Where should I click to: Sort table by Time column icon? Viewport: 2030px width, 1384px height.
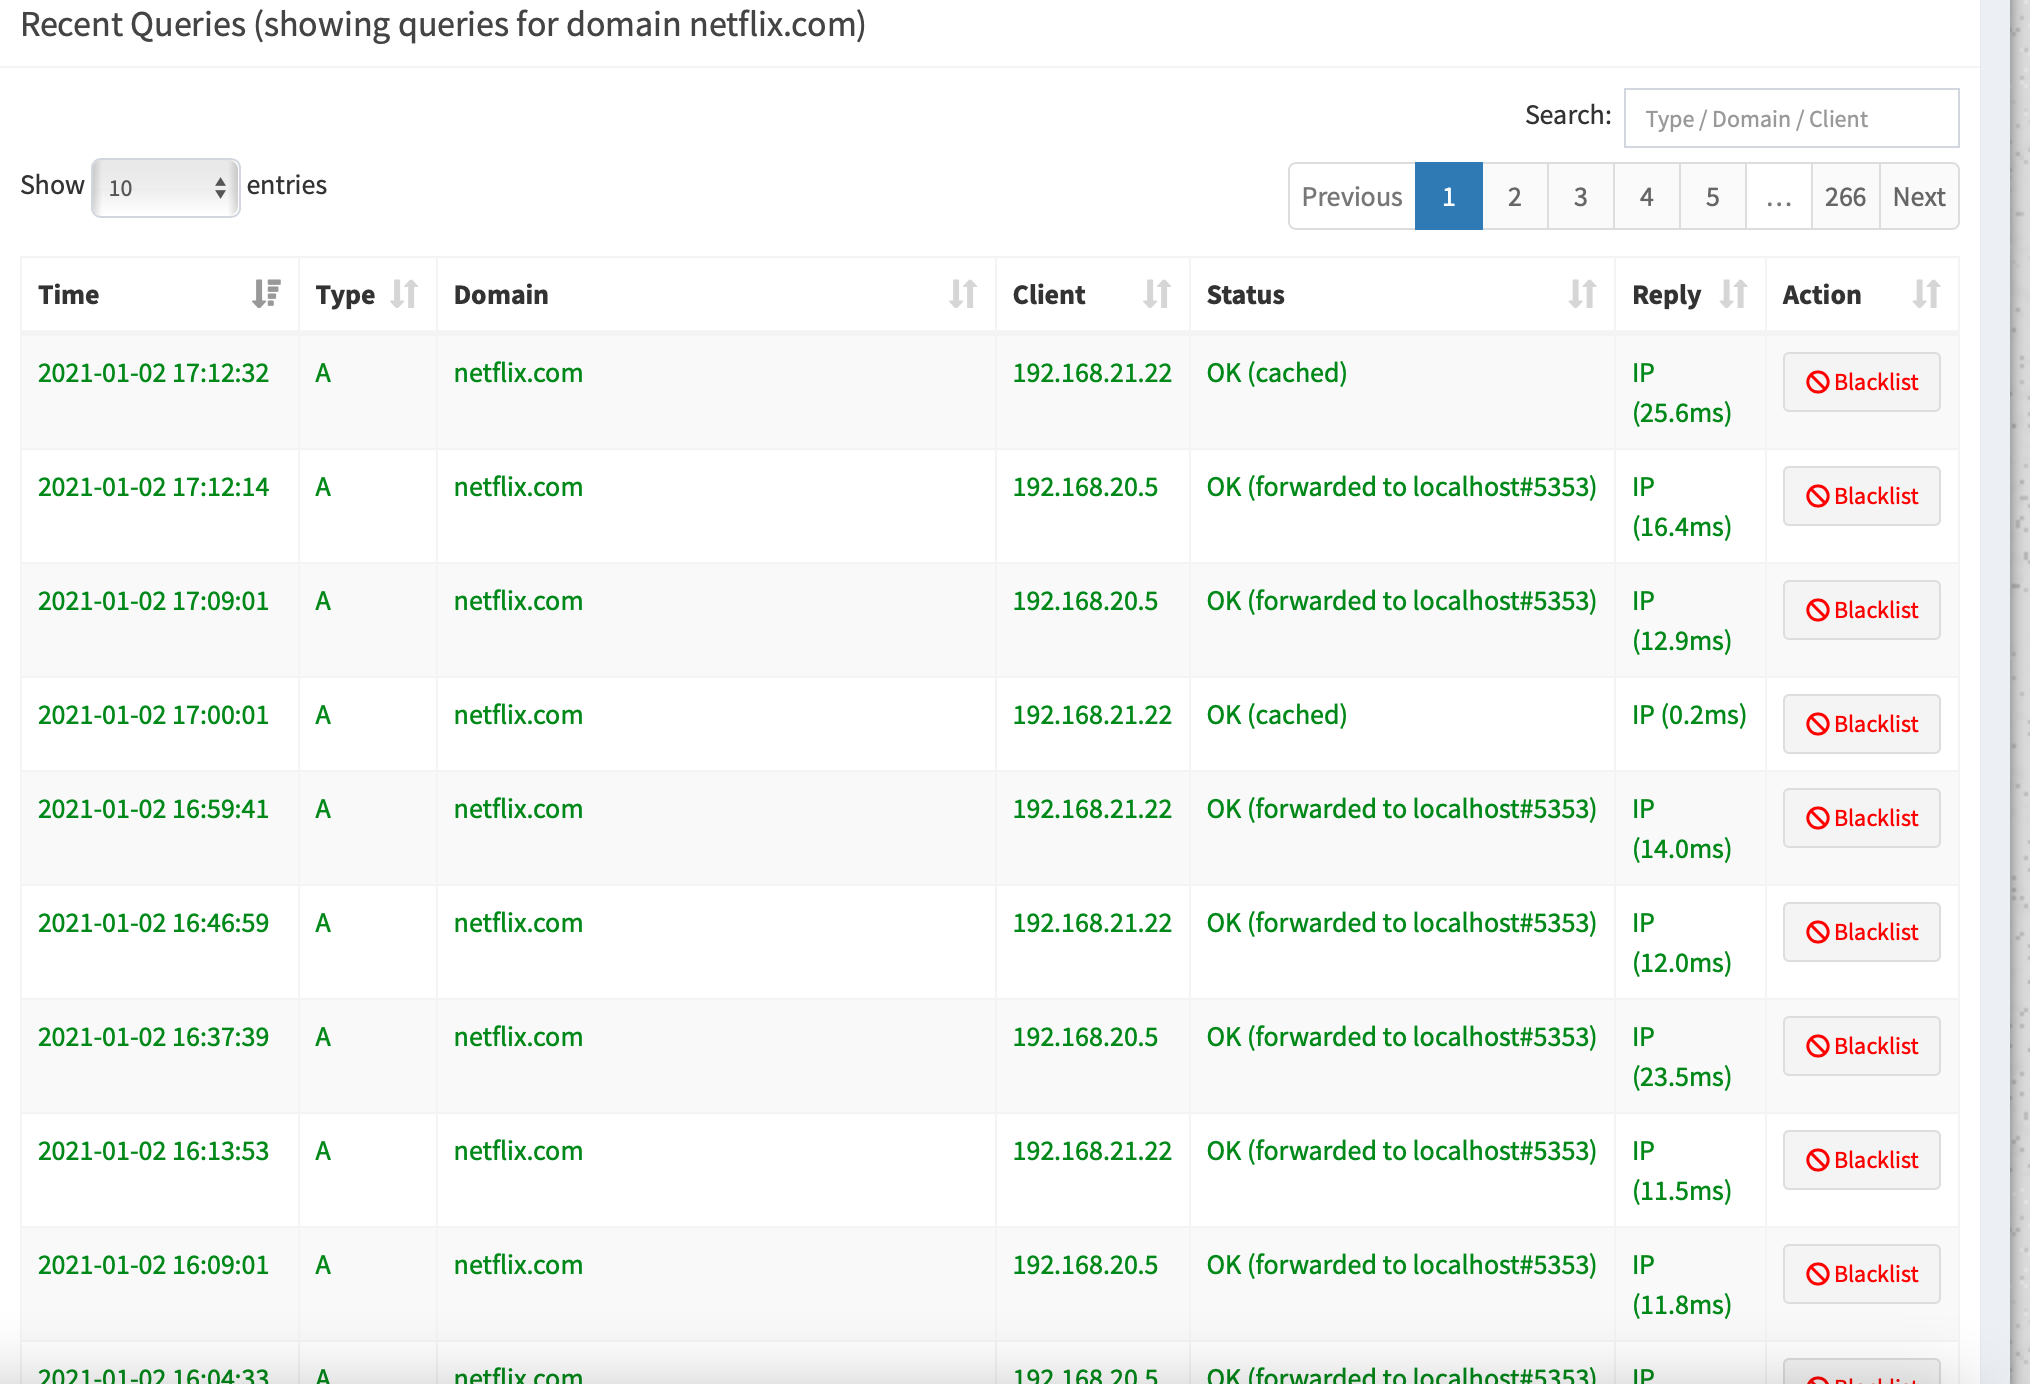tap(266, 294)
